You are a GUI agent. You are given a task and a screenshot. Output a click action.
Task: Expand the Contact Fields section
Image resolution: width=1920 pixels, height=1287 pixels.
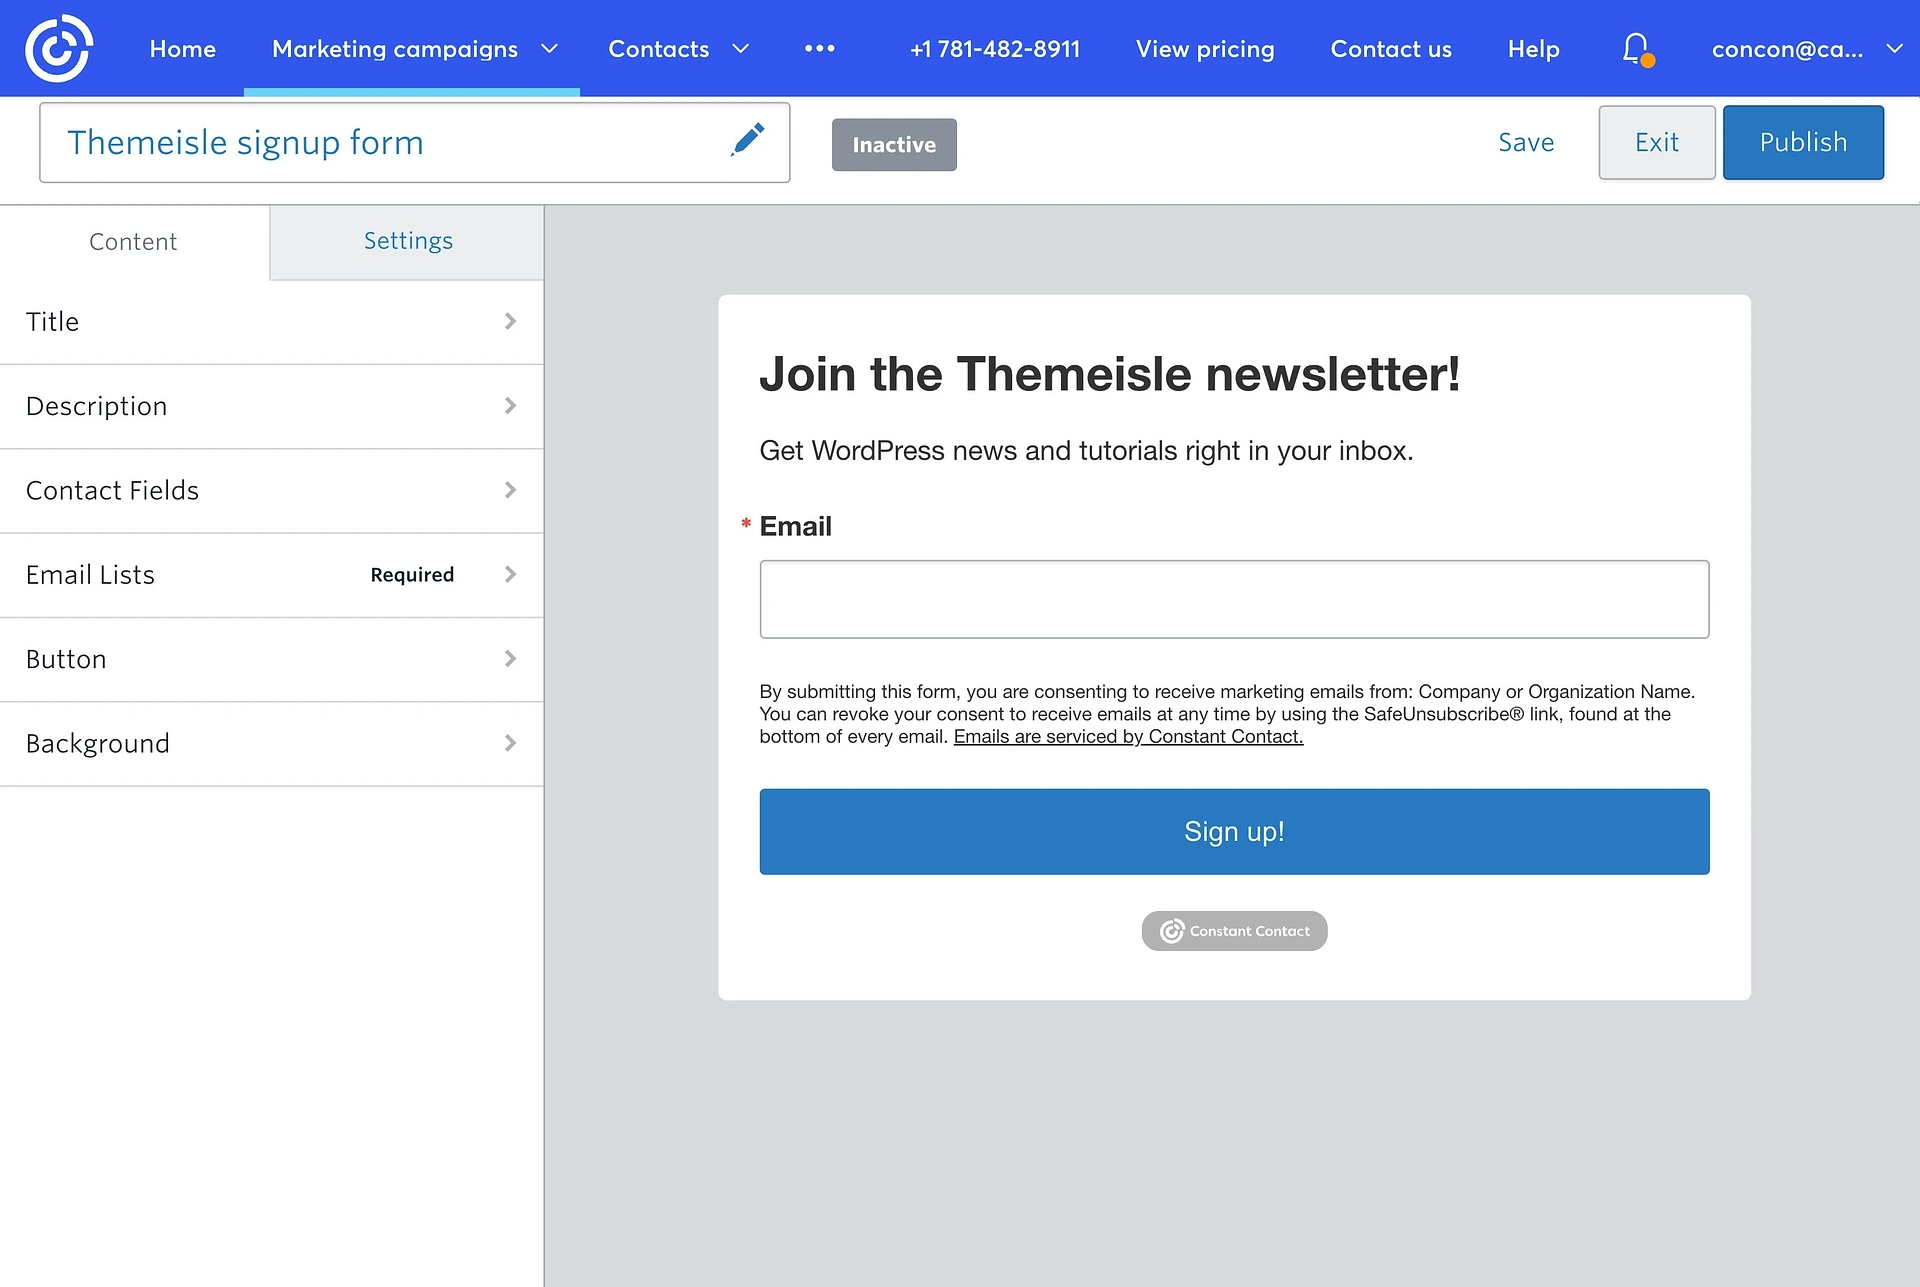271,488
